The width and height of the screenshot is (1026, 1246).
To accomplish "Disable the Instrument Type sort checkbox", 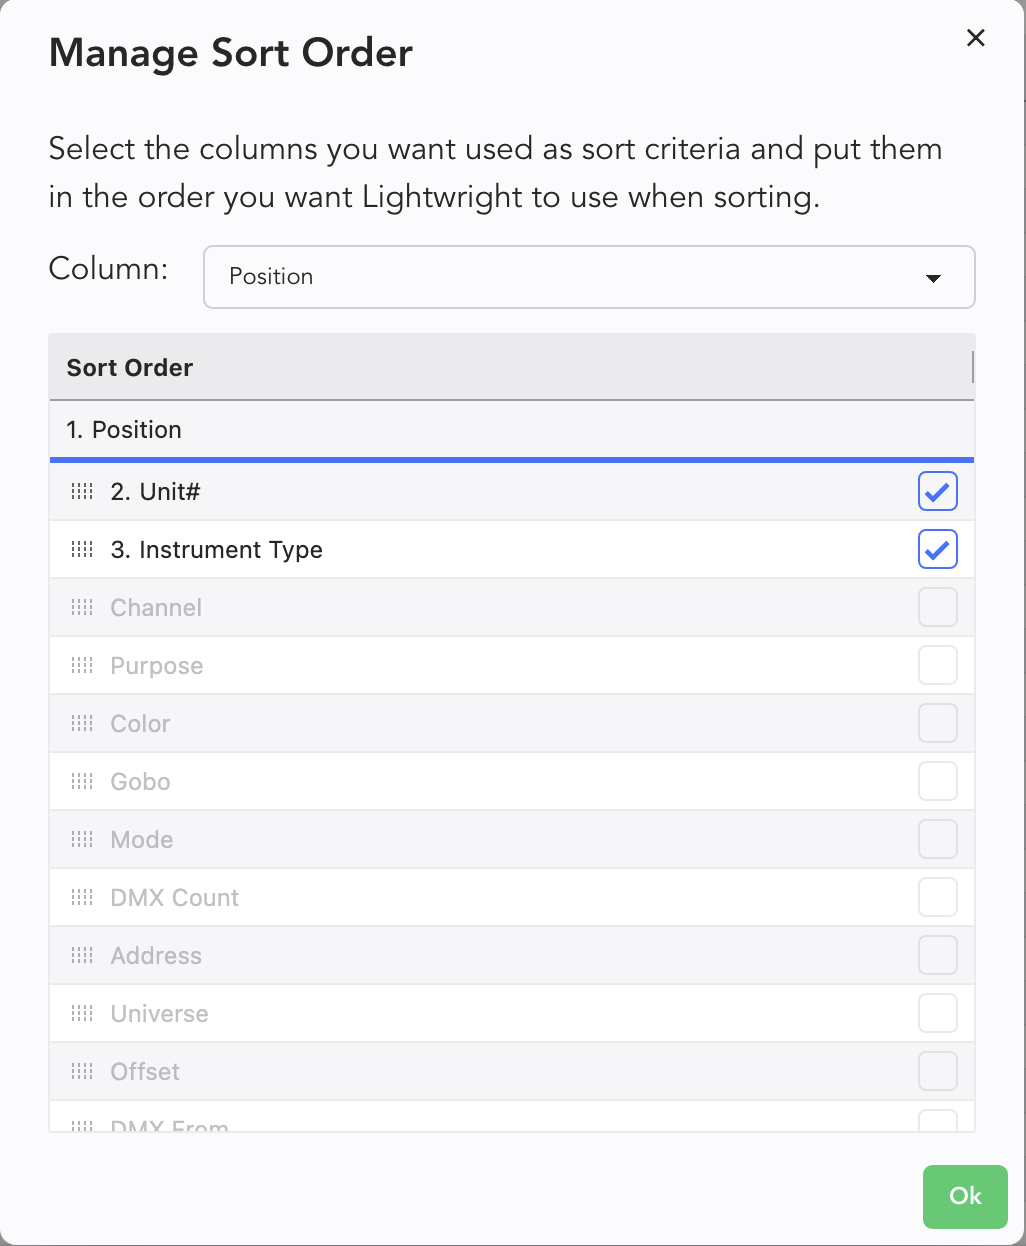I will coord(937,549).
